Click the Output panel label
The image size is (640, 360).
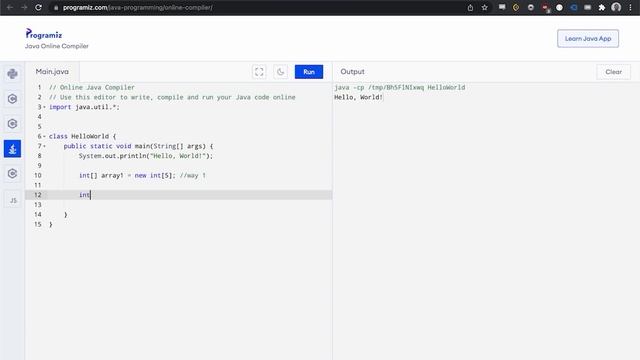352,71
